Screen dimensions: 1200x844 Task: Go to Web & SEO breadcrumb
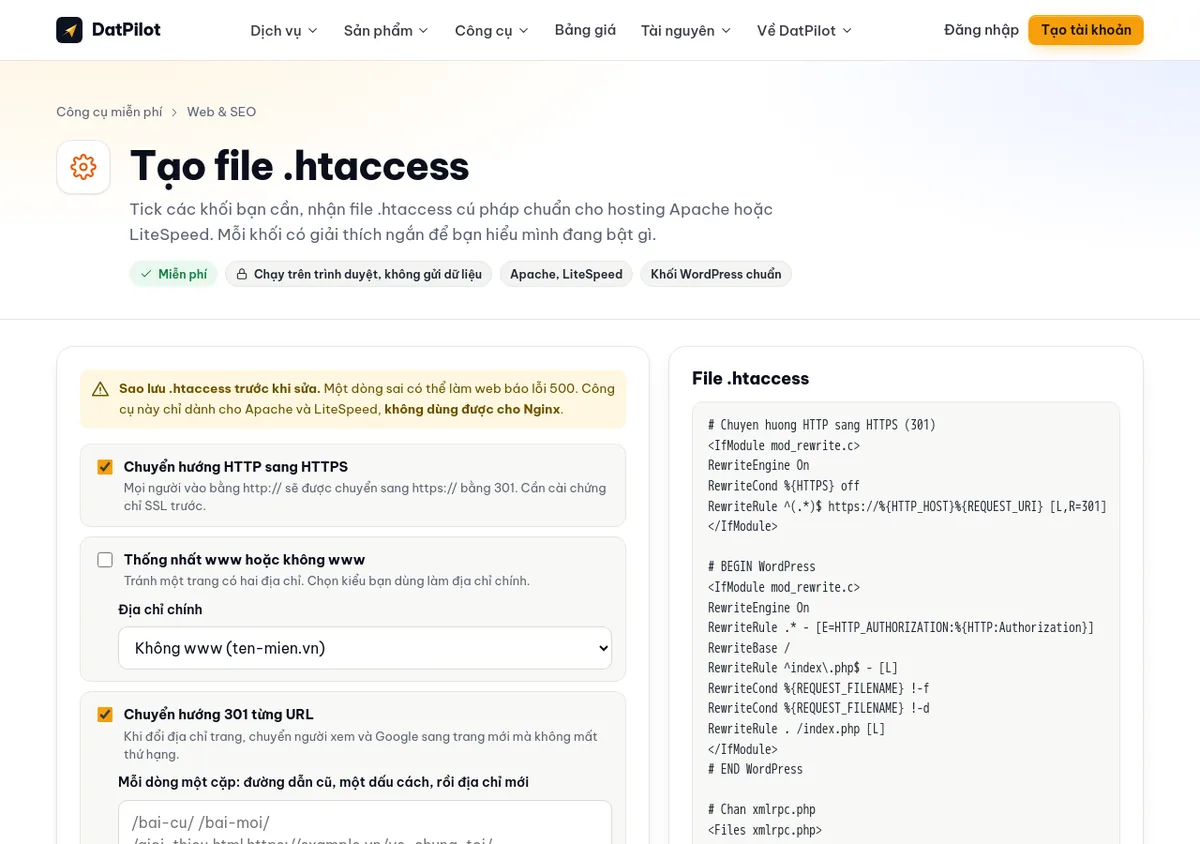[222, 112]
